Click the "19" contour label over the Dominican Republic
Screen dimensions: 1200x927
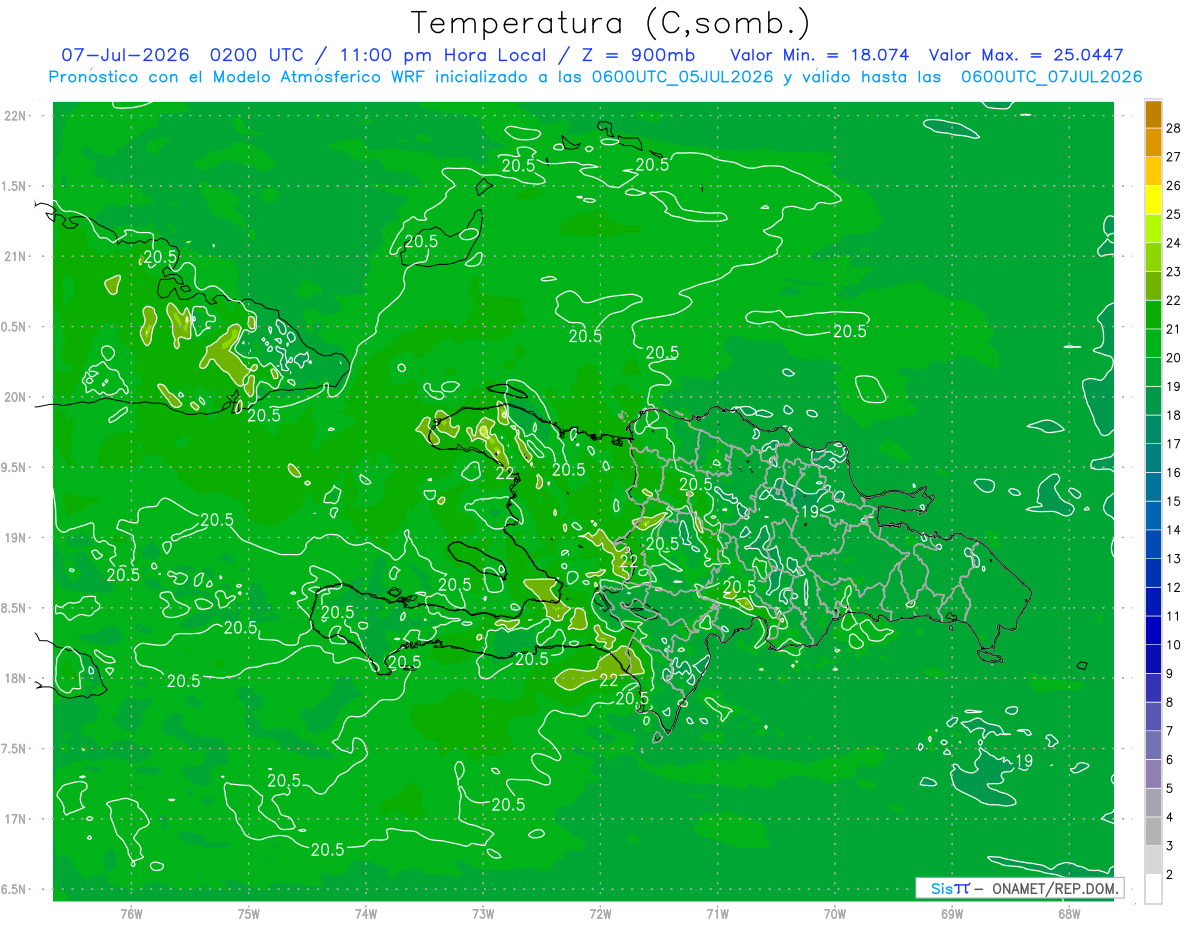click(x=810, y=511)
